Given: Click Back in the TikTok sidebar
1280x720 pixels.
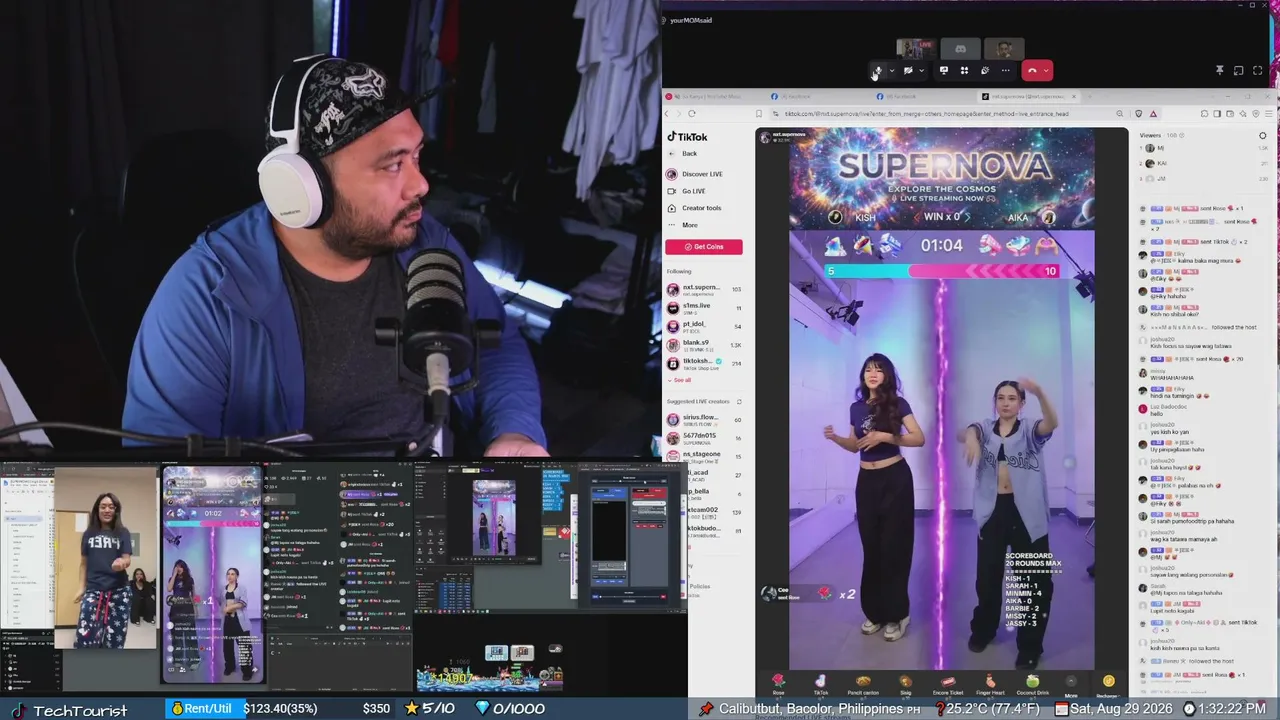Looking at the screenshot, I should point(682,154).
